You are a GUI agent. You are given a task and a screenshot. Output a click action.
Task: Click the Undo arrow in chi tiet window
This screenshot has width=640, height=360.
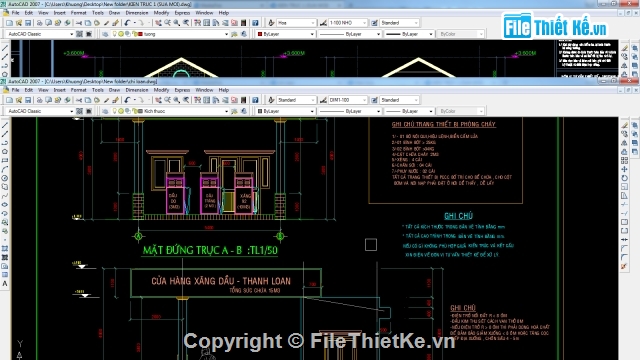[127, 100]
